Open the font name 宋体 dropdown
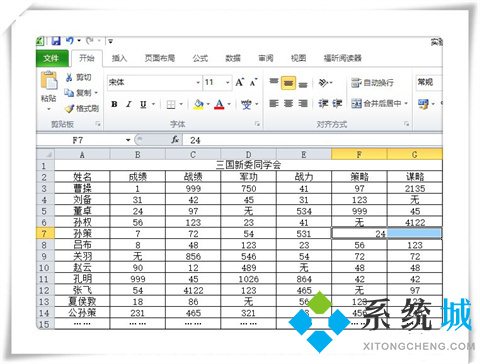This screenshot has height=364, width=480. 198,82
